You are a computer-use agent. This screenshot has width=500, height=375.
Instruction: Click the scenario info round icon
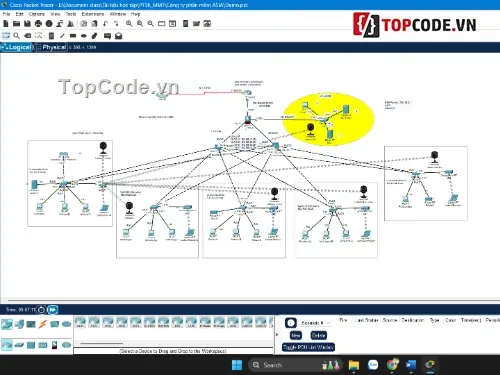(291, 323)
